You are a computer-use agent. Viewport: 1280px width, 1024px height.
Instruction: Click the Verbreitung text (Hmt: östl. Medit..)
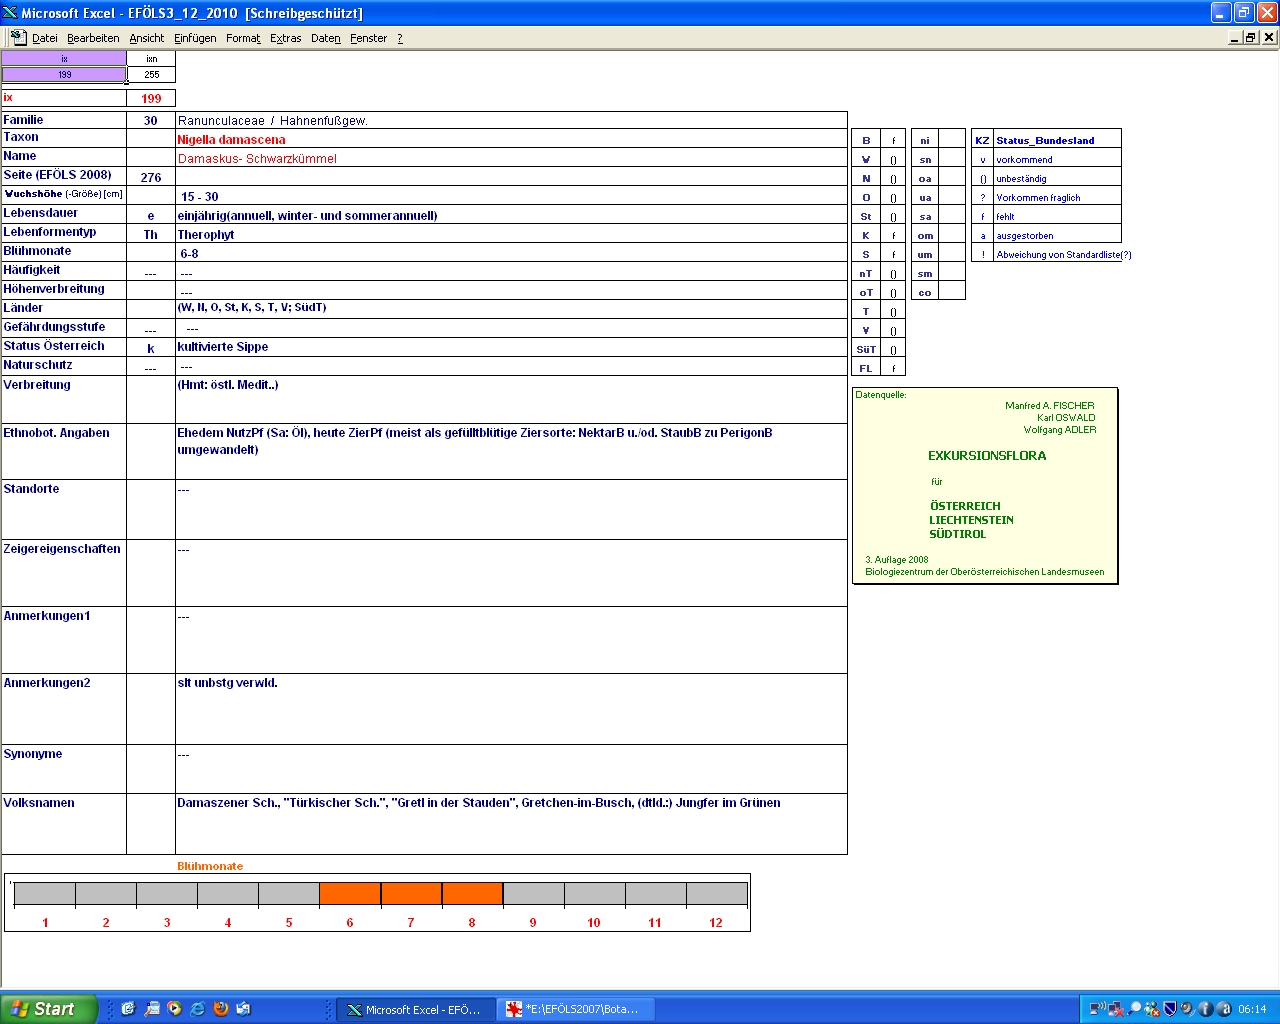pos(228,385)
